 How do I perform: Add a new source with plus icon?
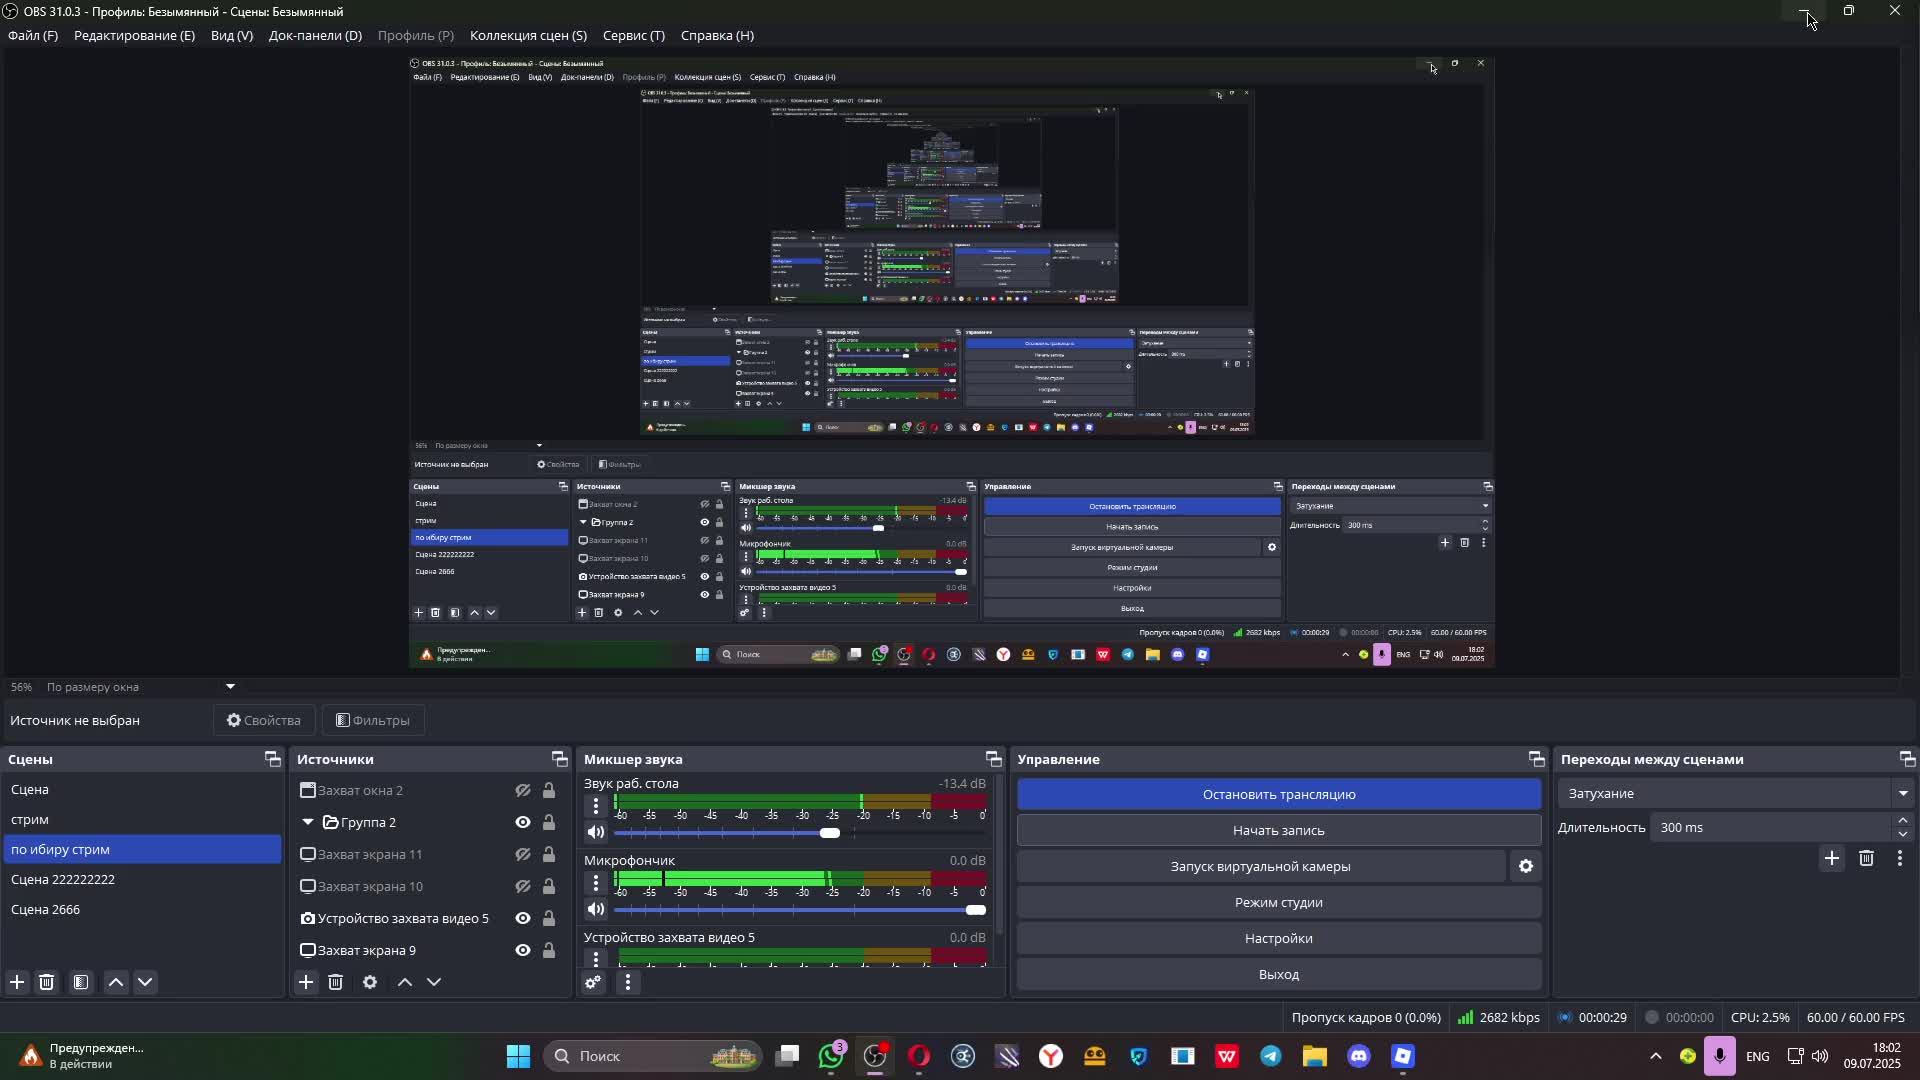click(x=306, y=983)
